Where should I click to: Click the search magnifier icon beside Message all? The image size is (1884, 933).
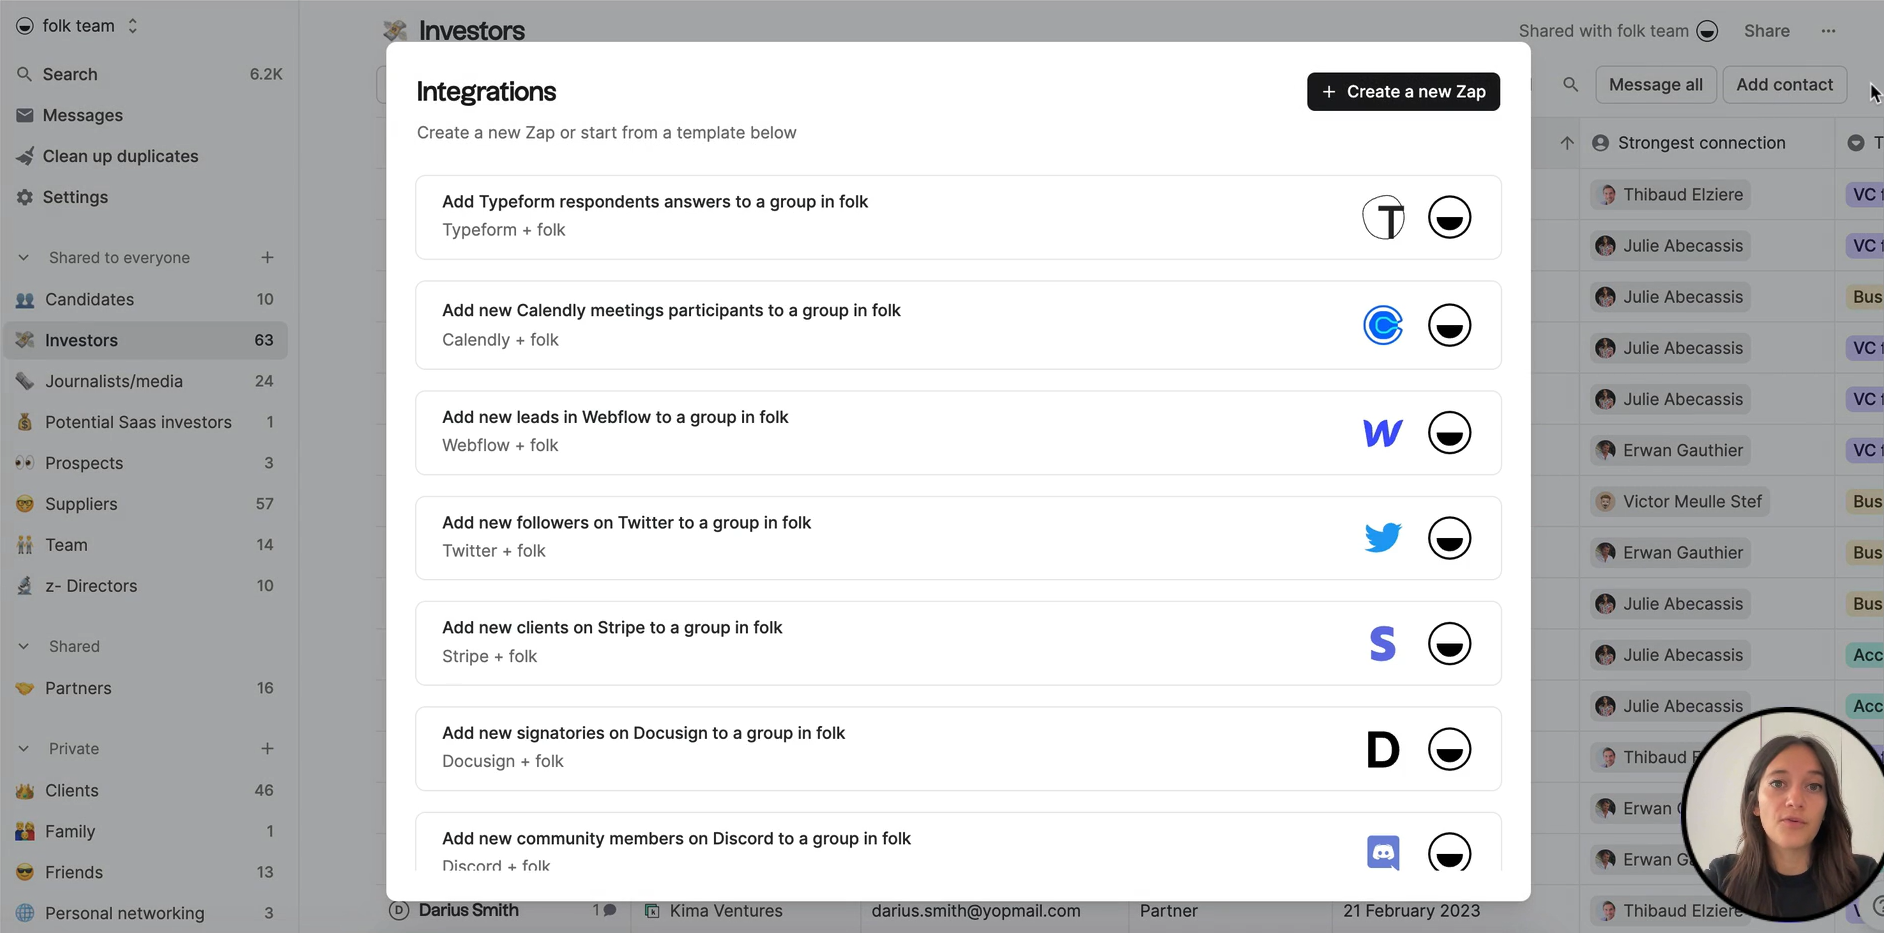(x=1570, y=85)
